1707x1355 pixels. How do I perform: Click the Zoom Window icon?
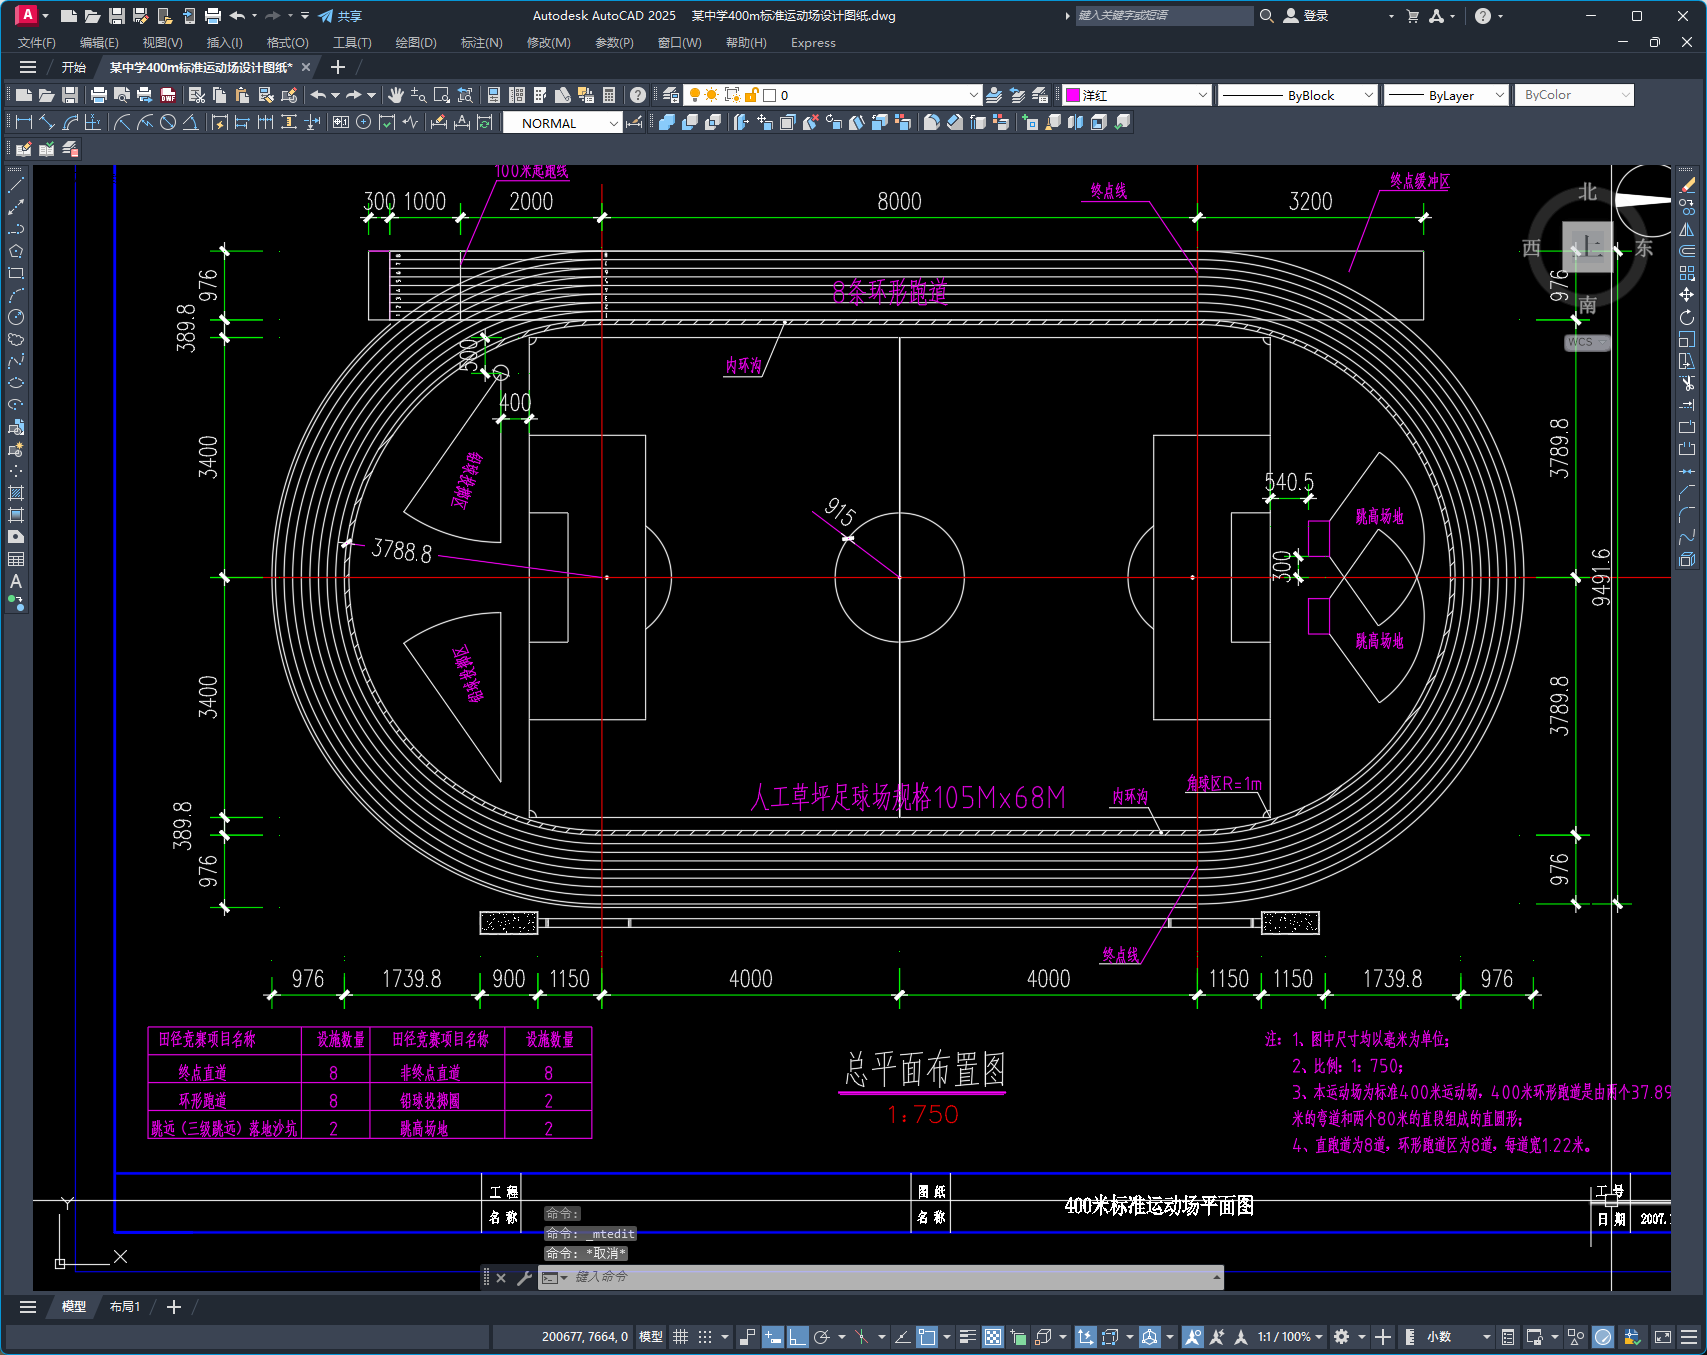[441, 95]
